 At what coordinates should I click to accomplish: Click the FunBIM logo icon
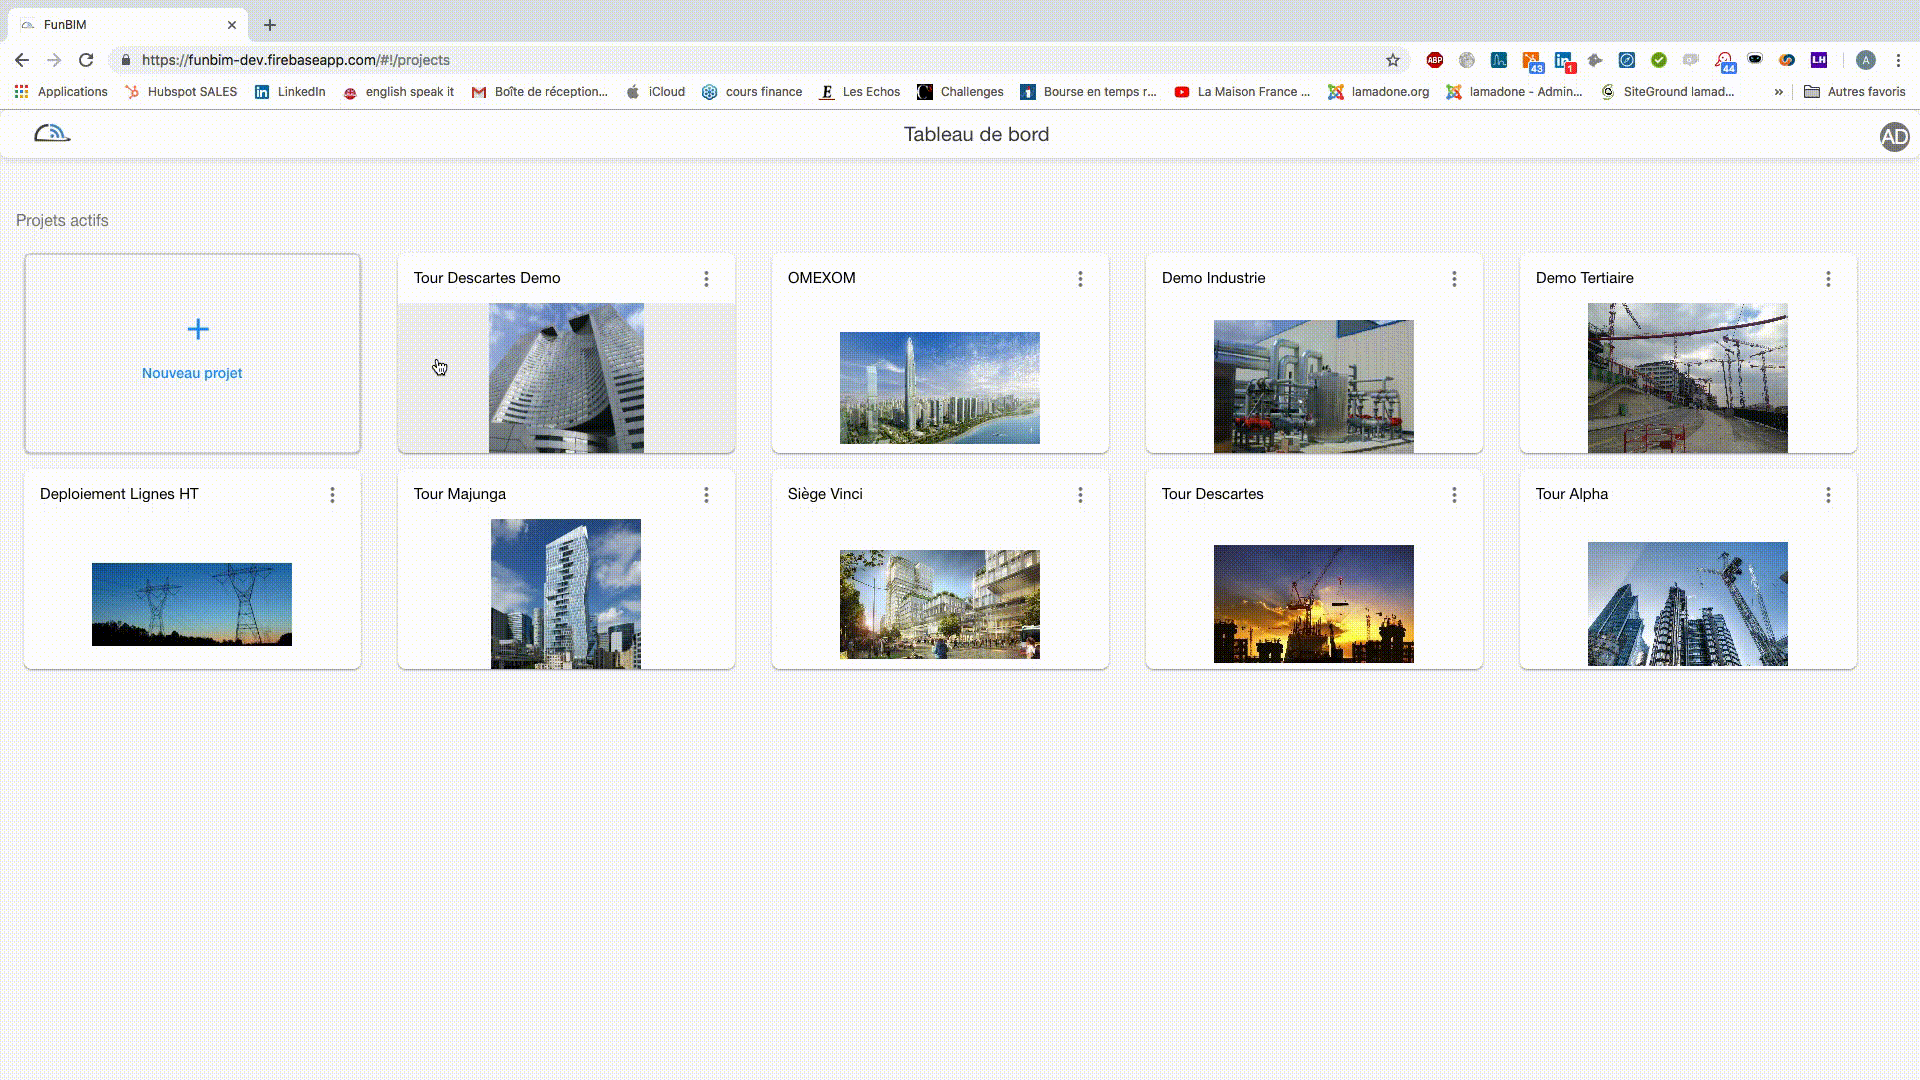coord(51,133)
